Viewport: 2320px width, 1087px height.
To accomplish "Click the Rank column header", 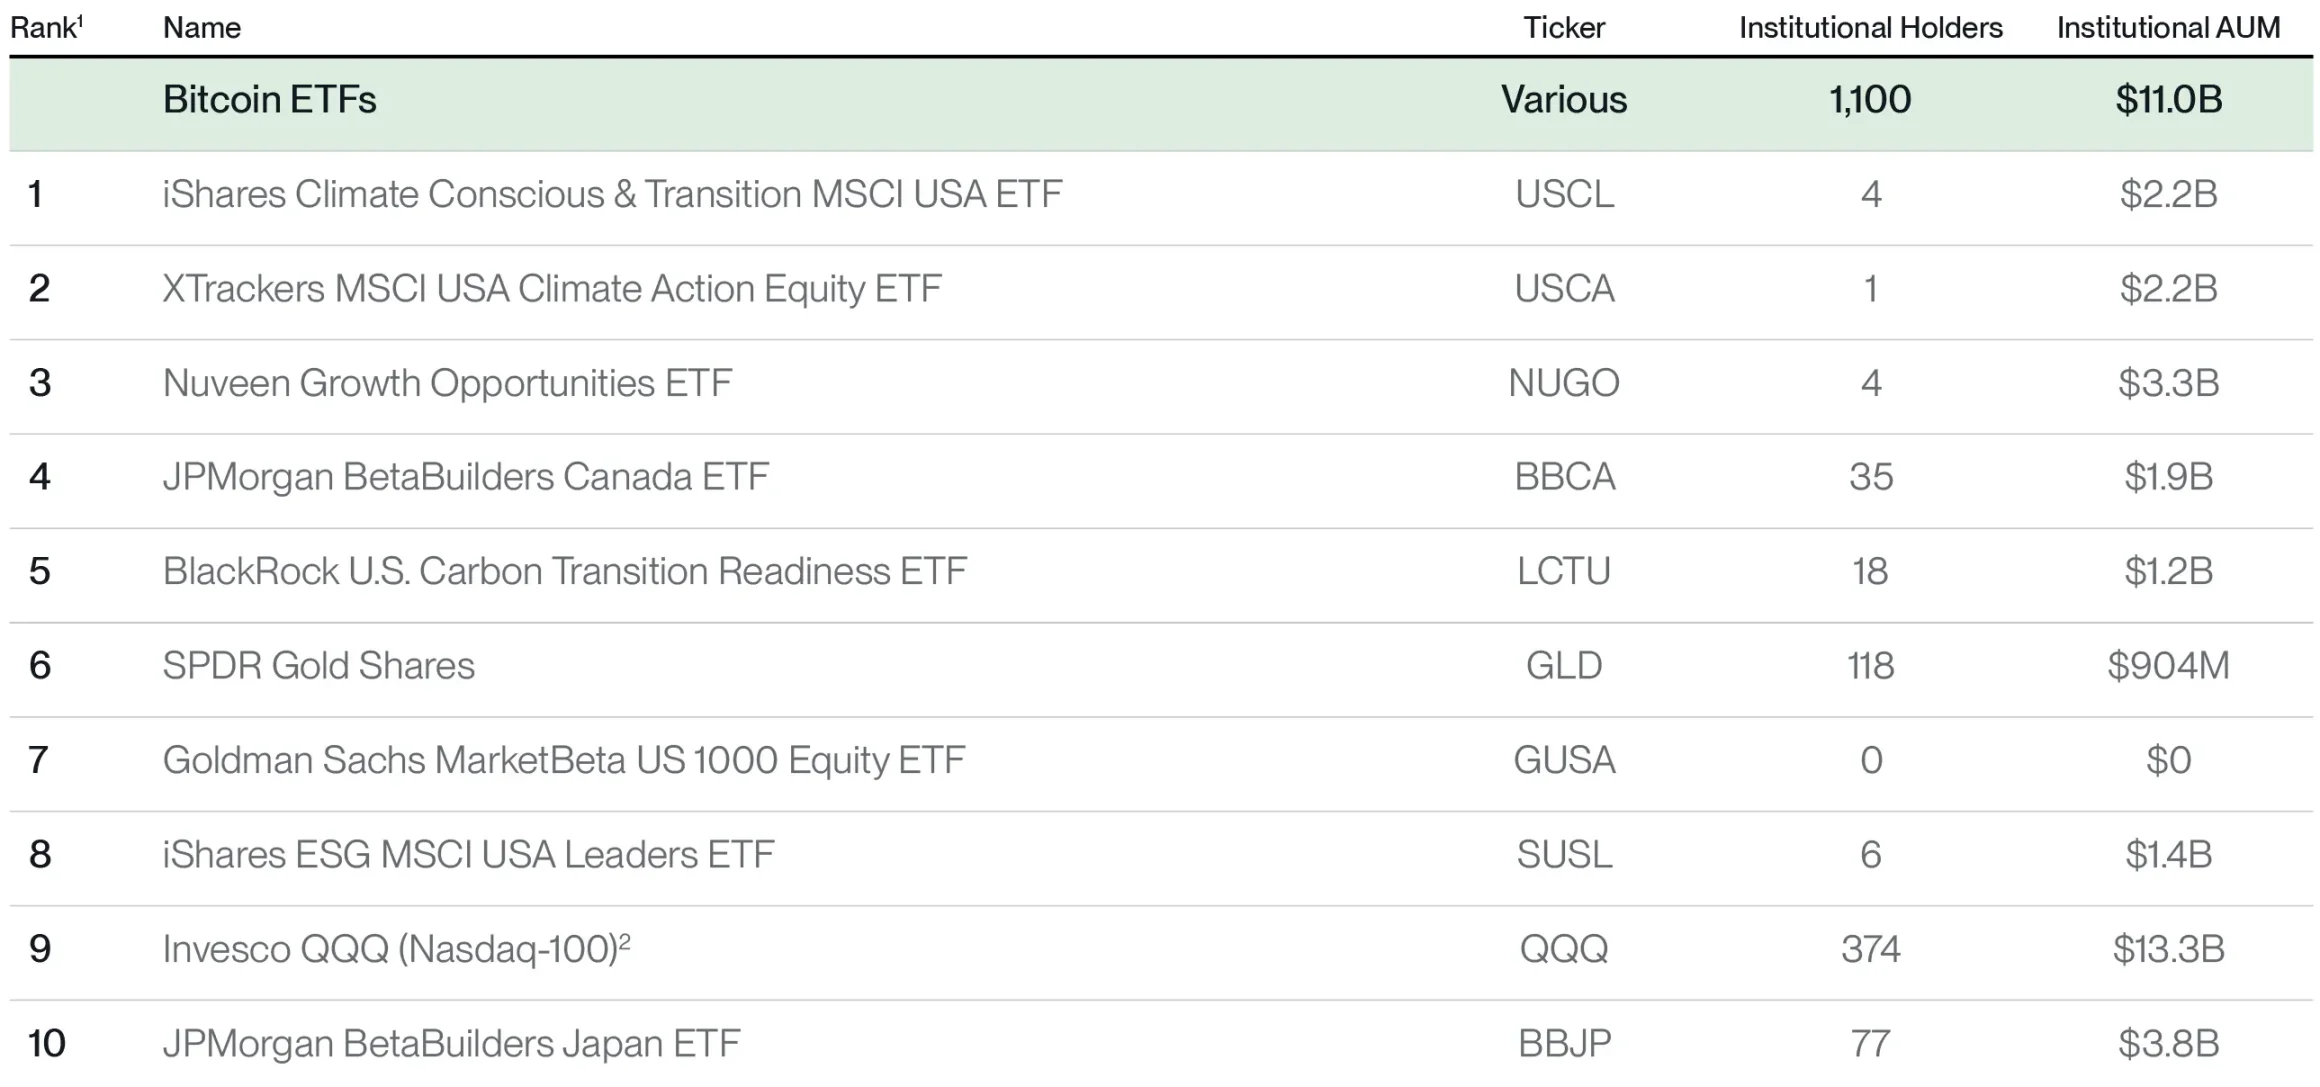I will click(x=44, y=27).
